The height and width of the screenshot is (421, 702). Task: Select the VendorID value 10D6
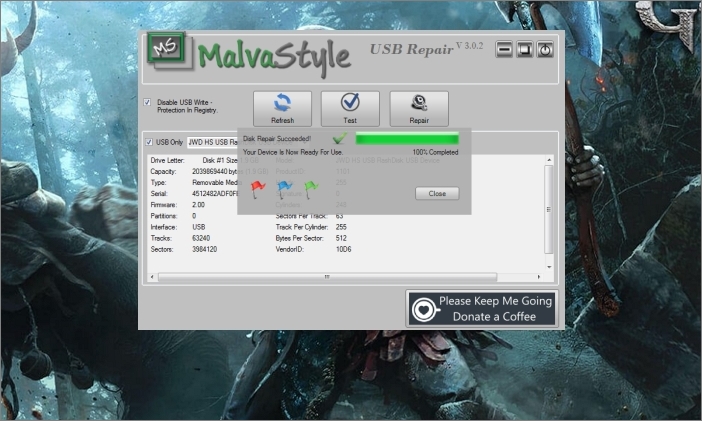click(343, 249)
